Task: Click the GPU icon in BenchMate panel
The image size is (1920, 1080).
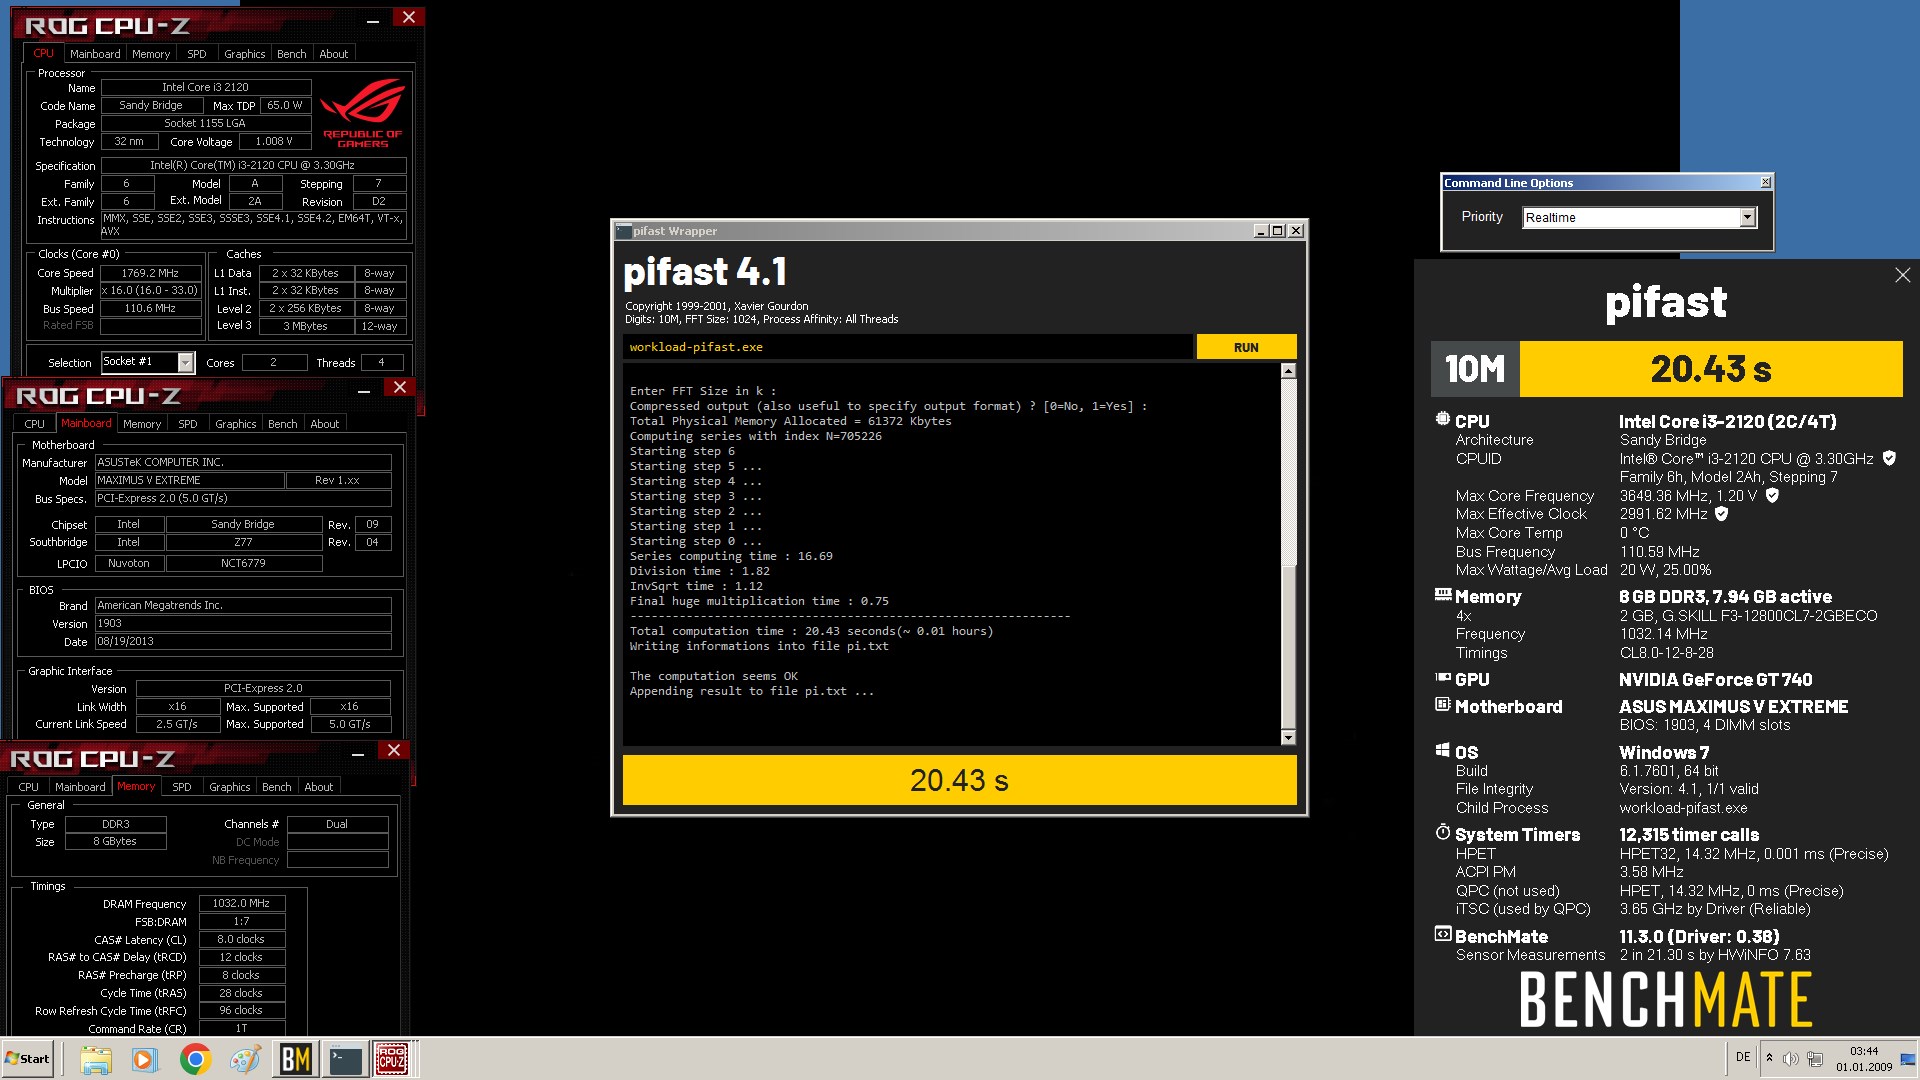Action: pyautogui.click(x=1442, y=678)
